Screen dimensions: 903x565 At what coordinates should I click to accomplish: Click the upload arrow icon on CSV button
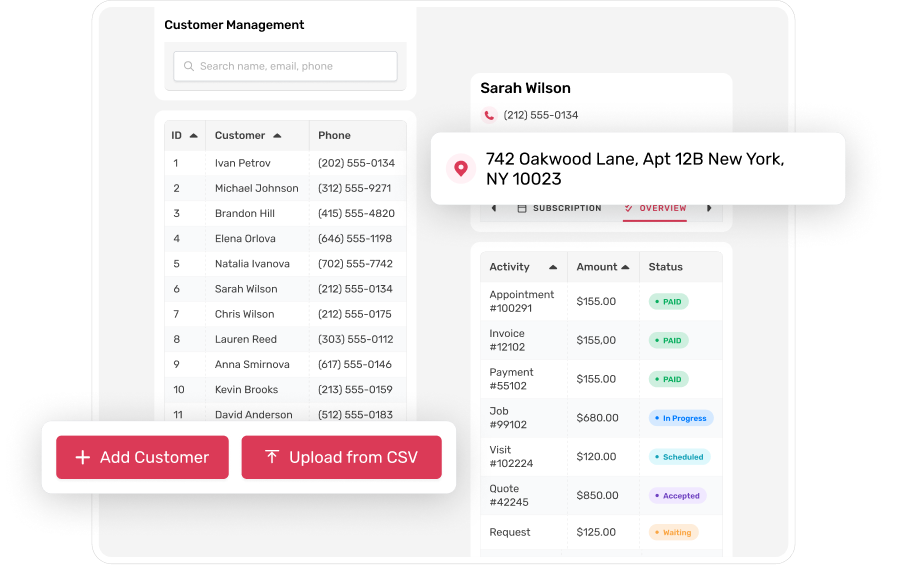pyautogui.click(x=272, y=457)
